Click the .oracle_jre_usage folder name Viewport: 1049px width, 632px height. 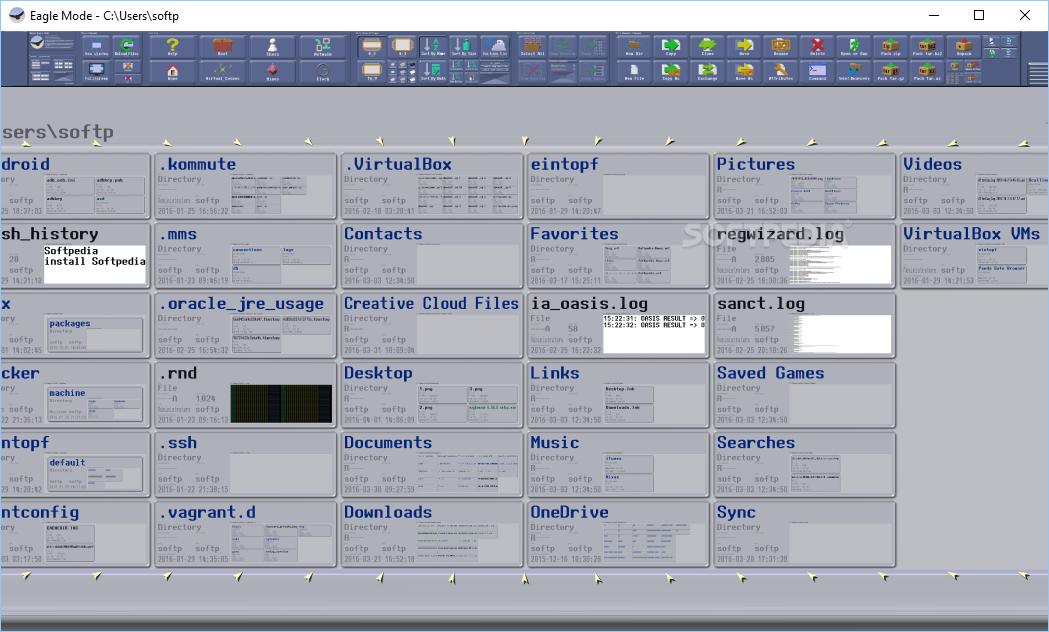click(241, 304)
